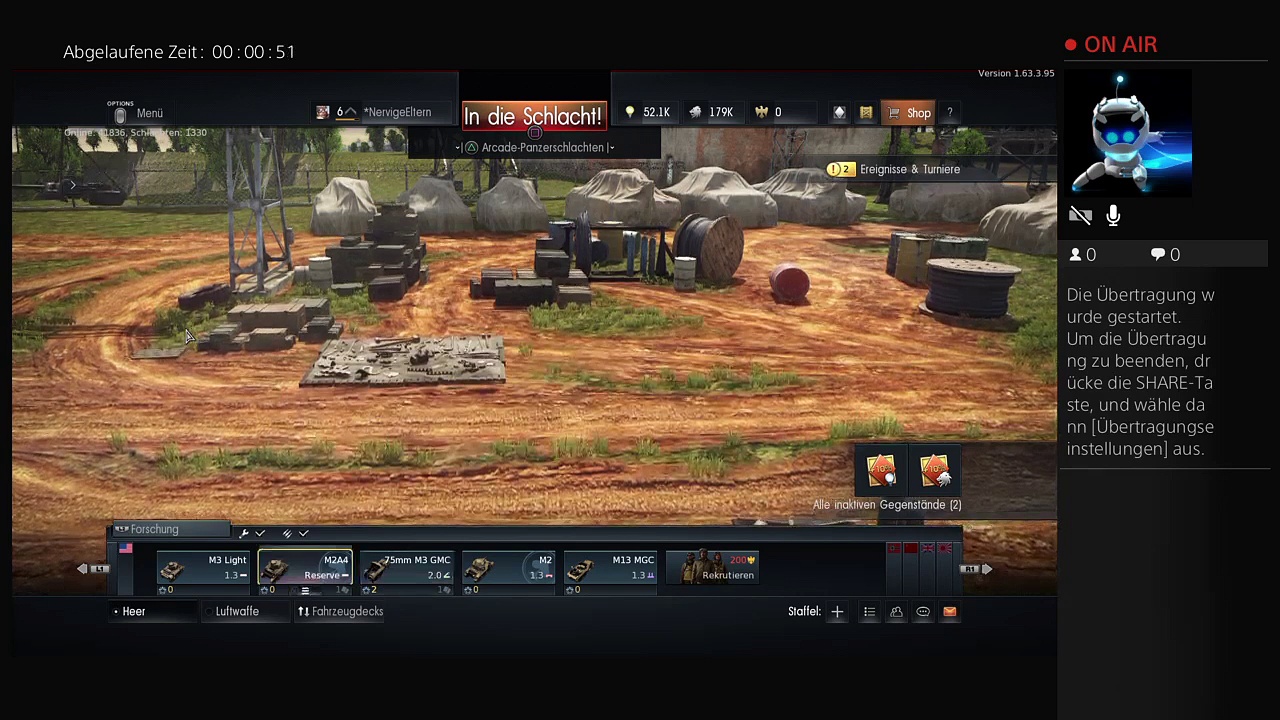The width and height of the screenshot is (1280, 720).
Task: Open the Fahrzeugdecks presets selector
Action: coord(341,612)
